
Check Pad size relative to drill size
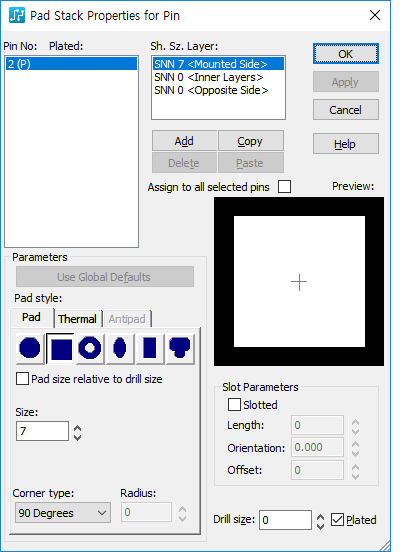23,379
